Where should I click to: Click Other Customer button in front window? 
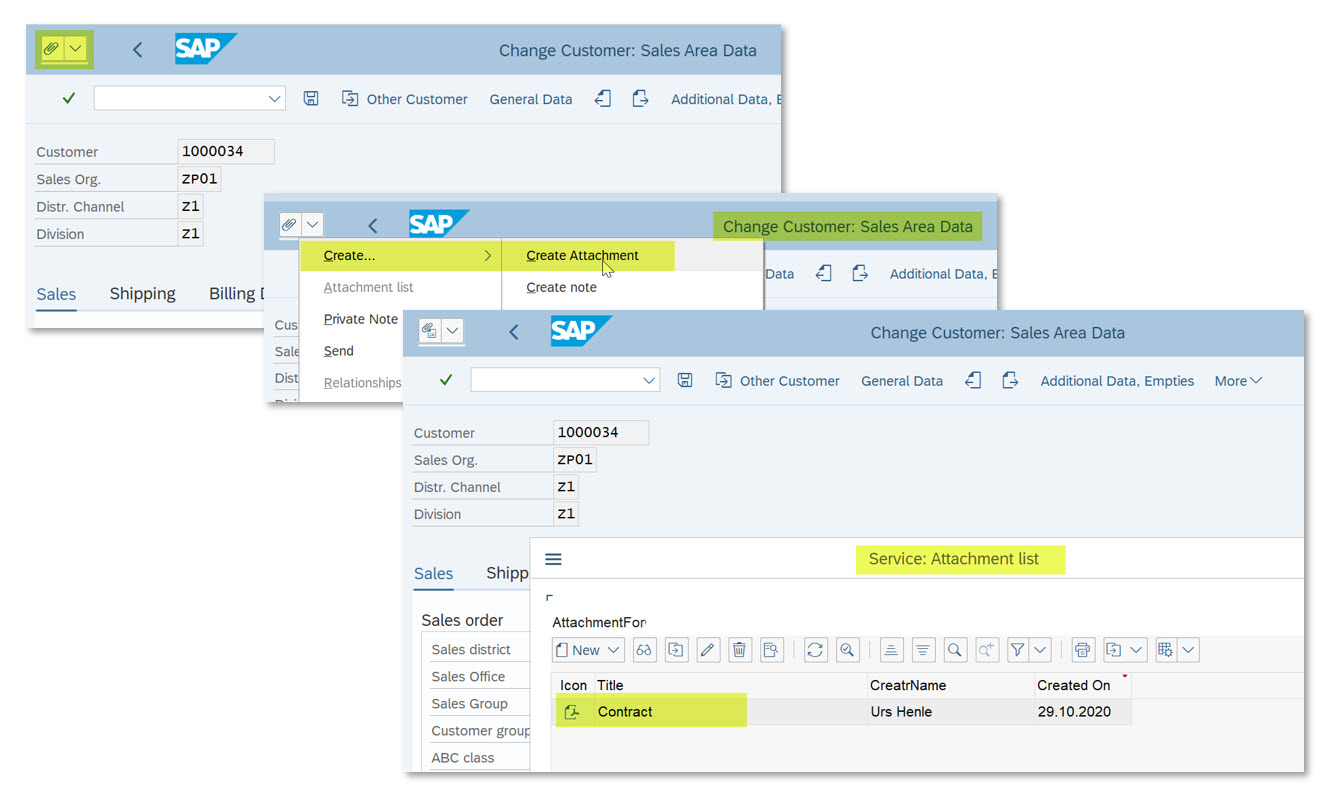[778, 381]
